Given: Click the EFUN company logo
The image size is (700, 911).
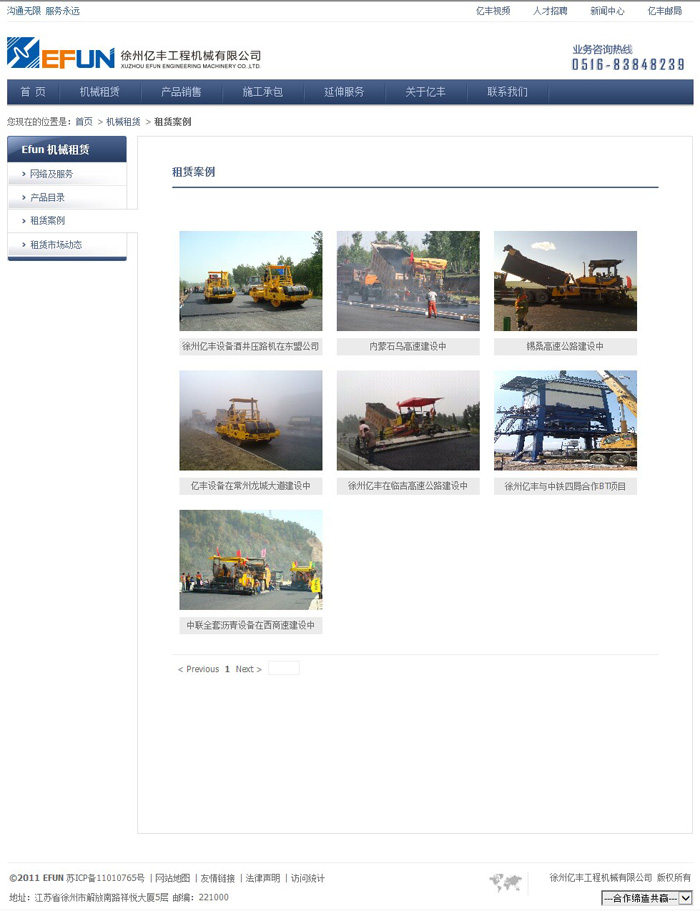Looking at the screenshot, I should point(134,53).
